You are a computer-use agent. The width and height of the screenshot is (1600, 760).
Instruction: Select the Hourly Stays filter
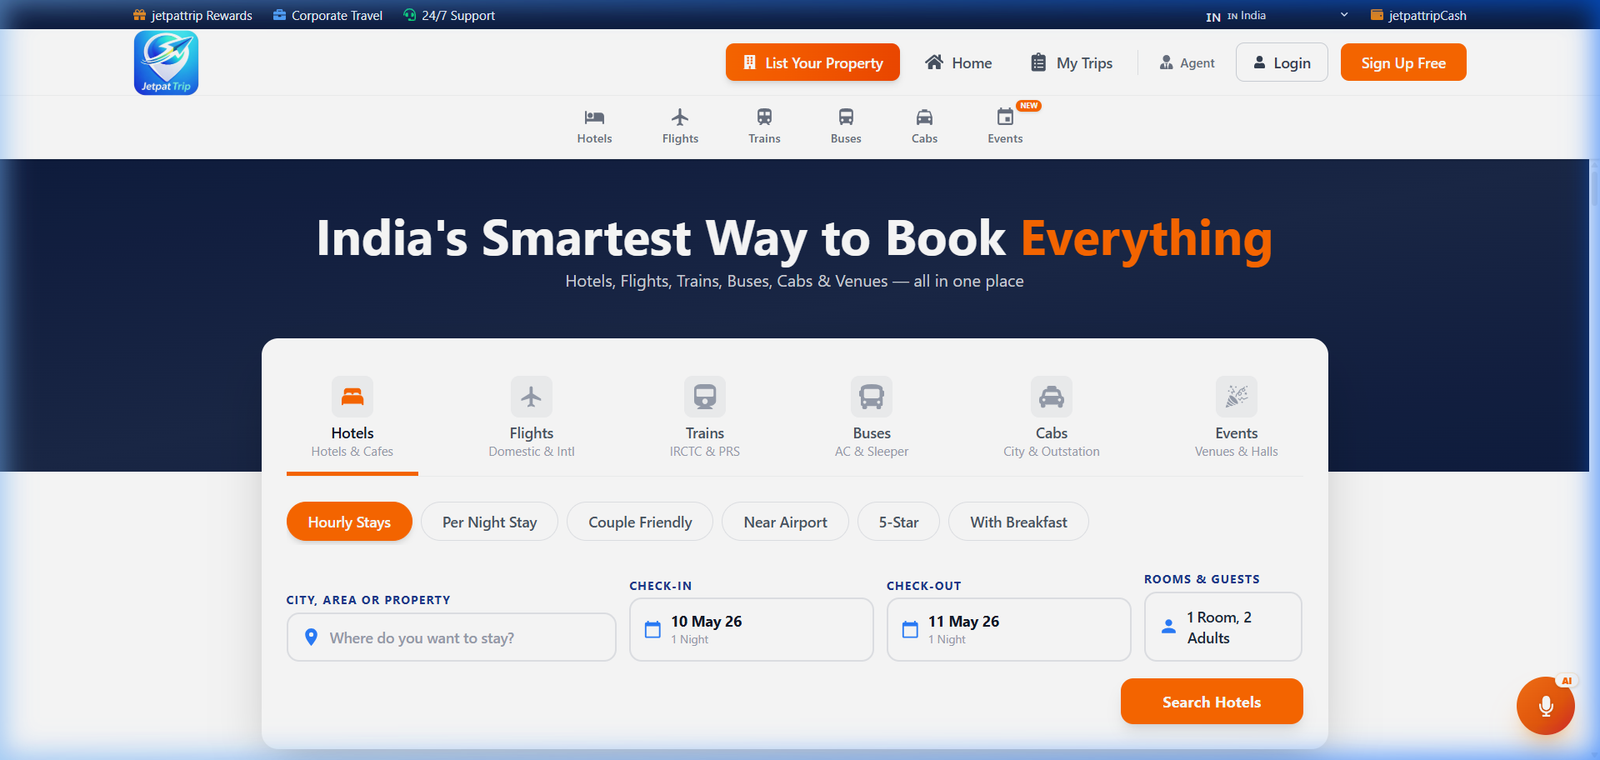349,522
